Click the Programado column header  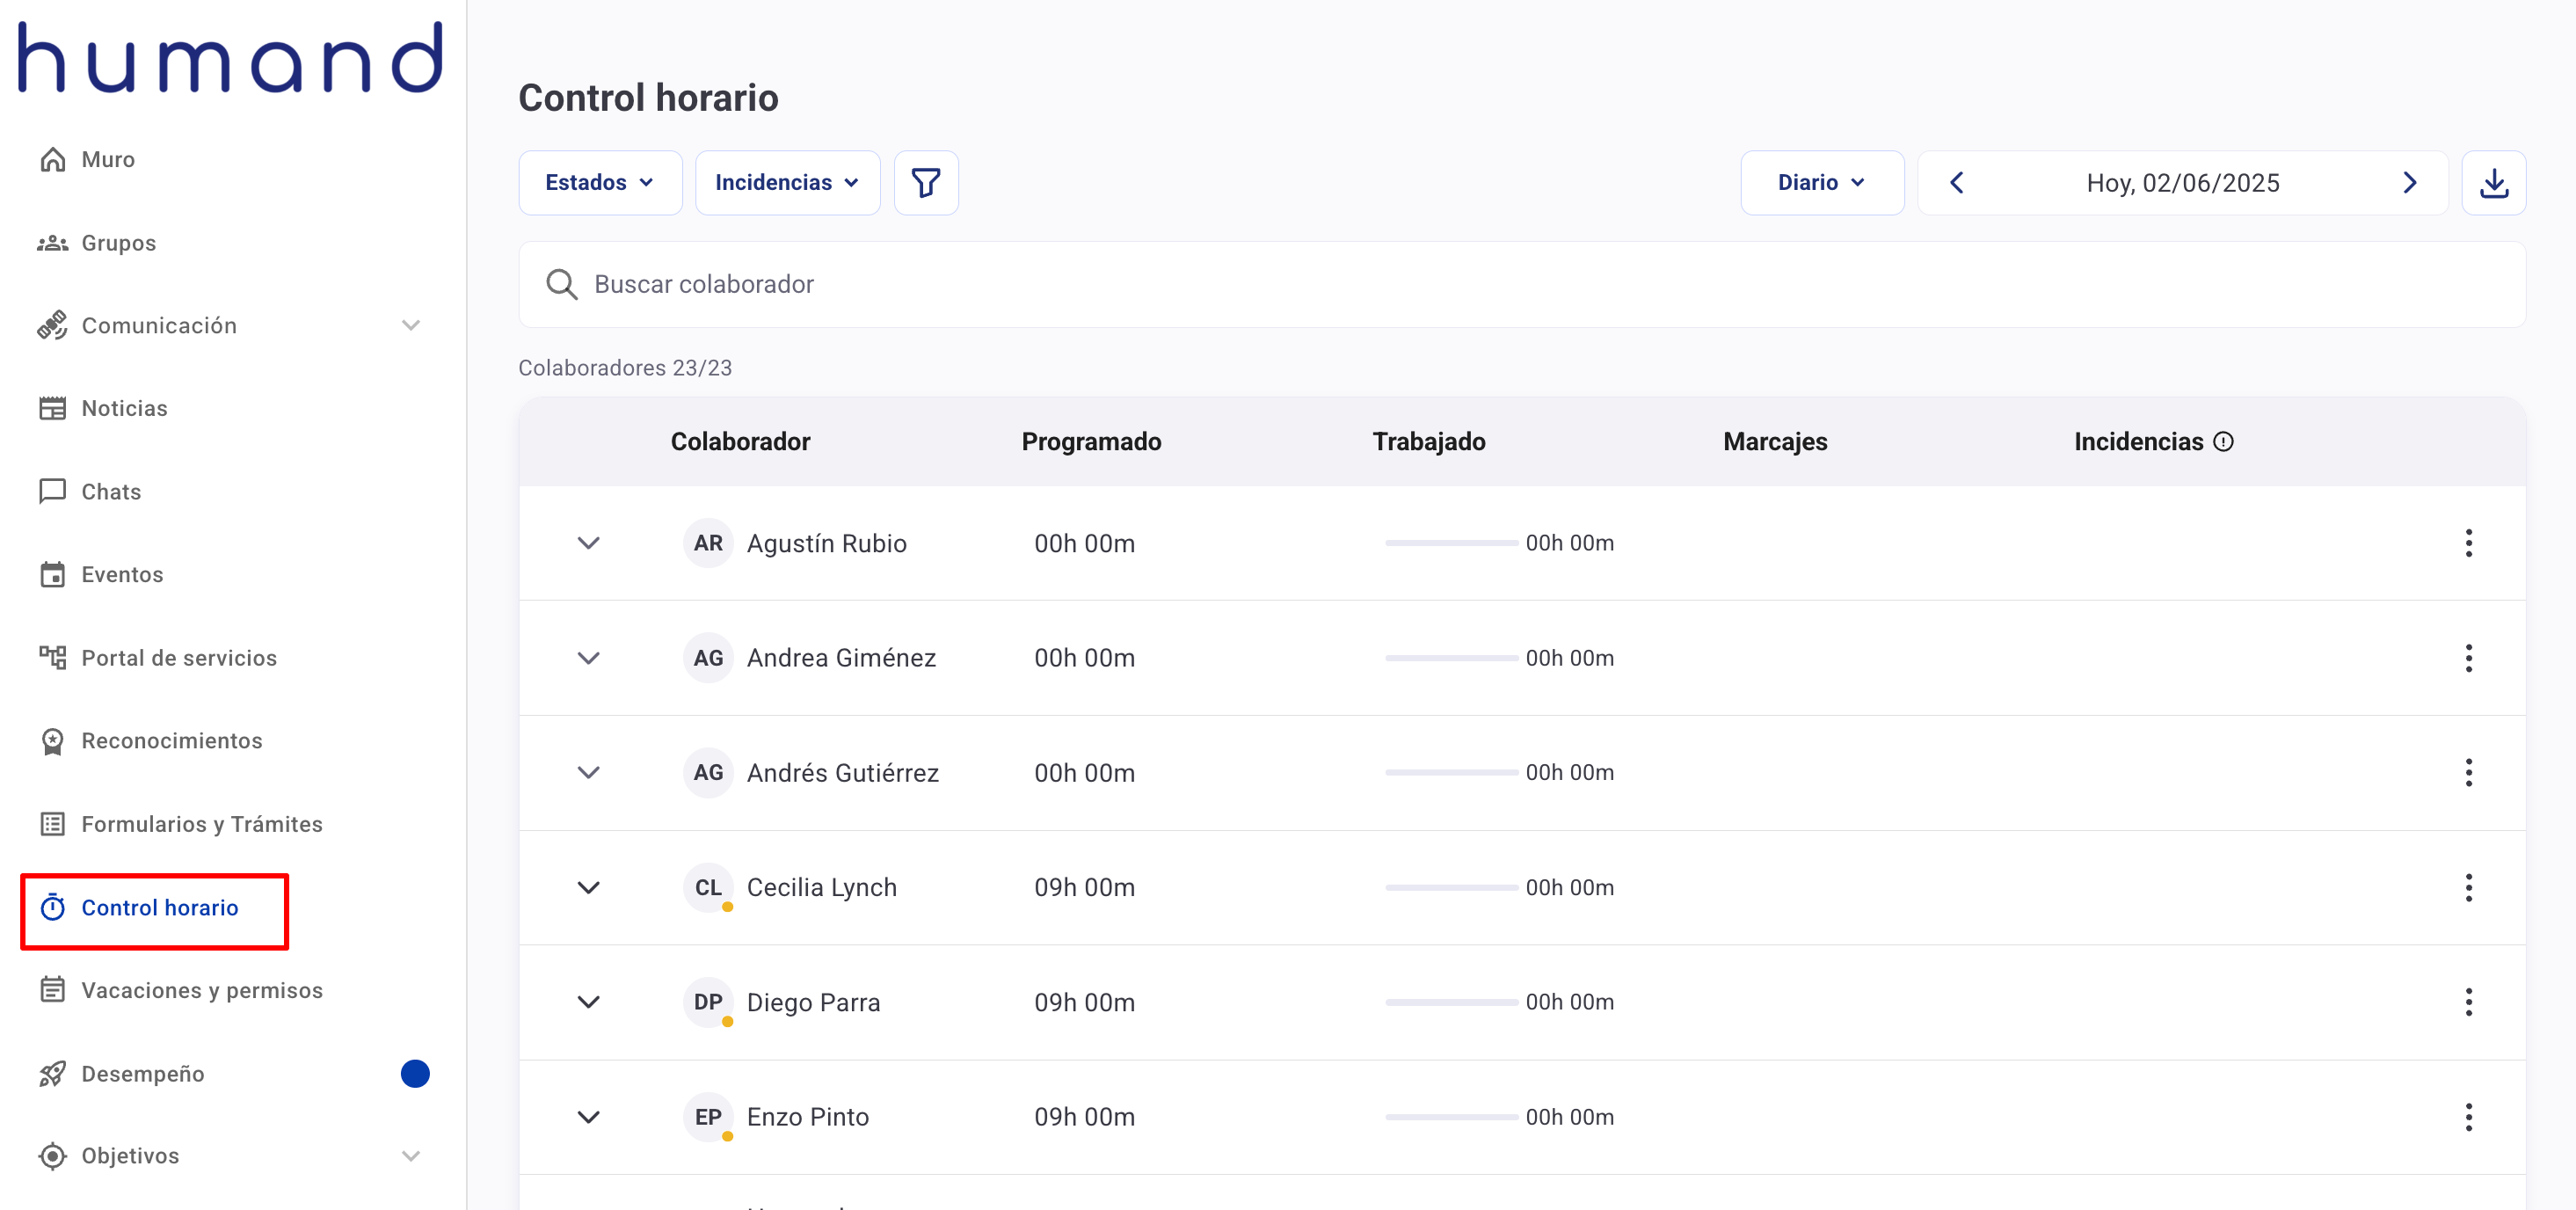(1091, 442)
